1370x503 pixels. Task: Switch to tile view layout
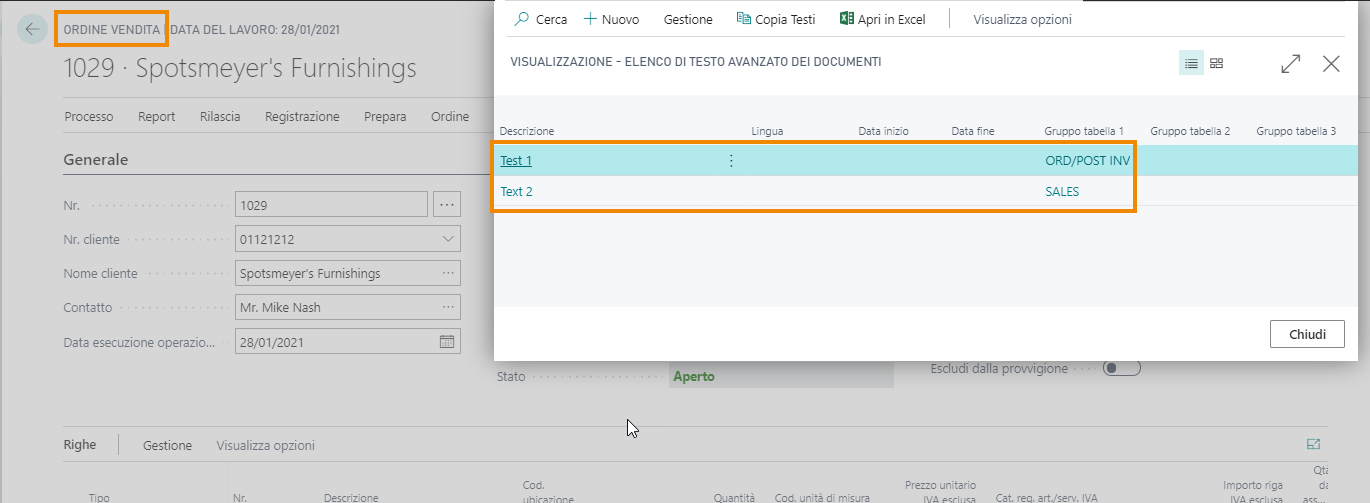point(1217,64)
